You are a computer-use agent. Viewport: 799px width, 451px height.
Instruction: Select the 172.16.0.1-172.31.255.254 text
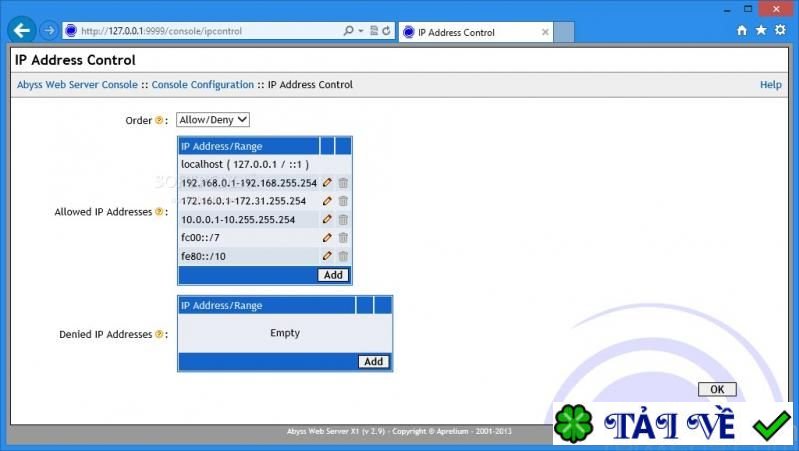(x=244, y=201)
